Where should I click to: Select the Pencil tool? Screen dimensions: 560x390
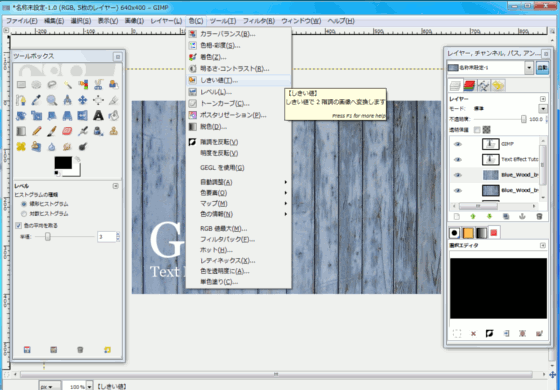tap(36, 131)
